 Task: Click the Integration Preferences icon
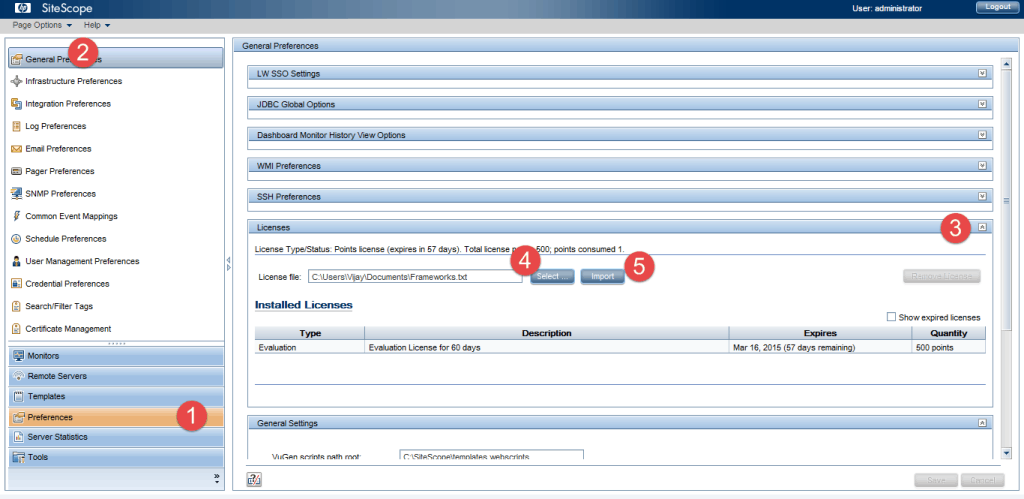[16, 104]
